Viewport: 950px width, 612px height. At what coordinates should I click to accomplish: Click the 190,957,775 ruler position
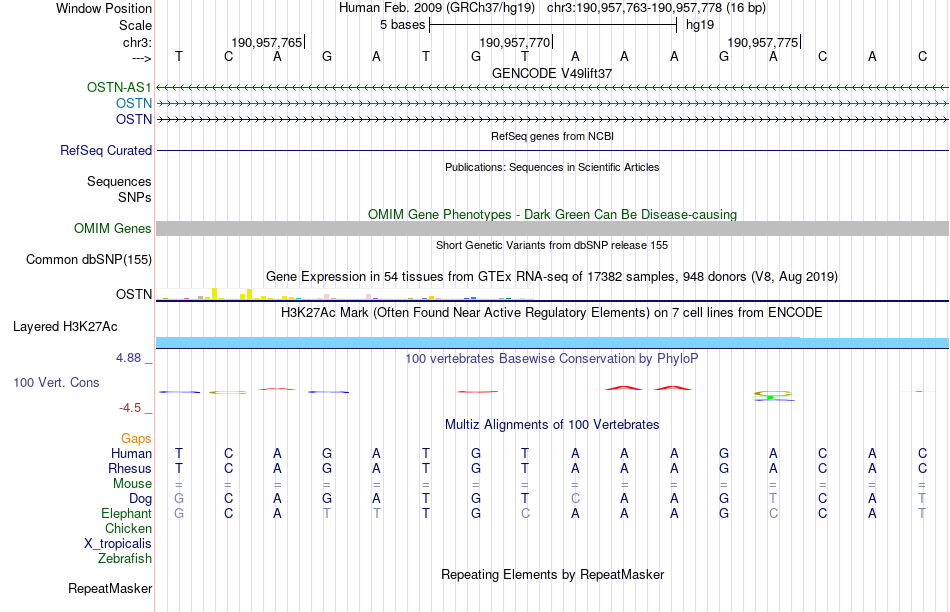tap(763, 42)
